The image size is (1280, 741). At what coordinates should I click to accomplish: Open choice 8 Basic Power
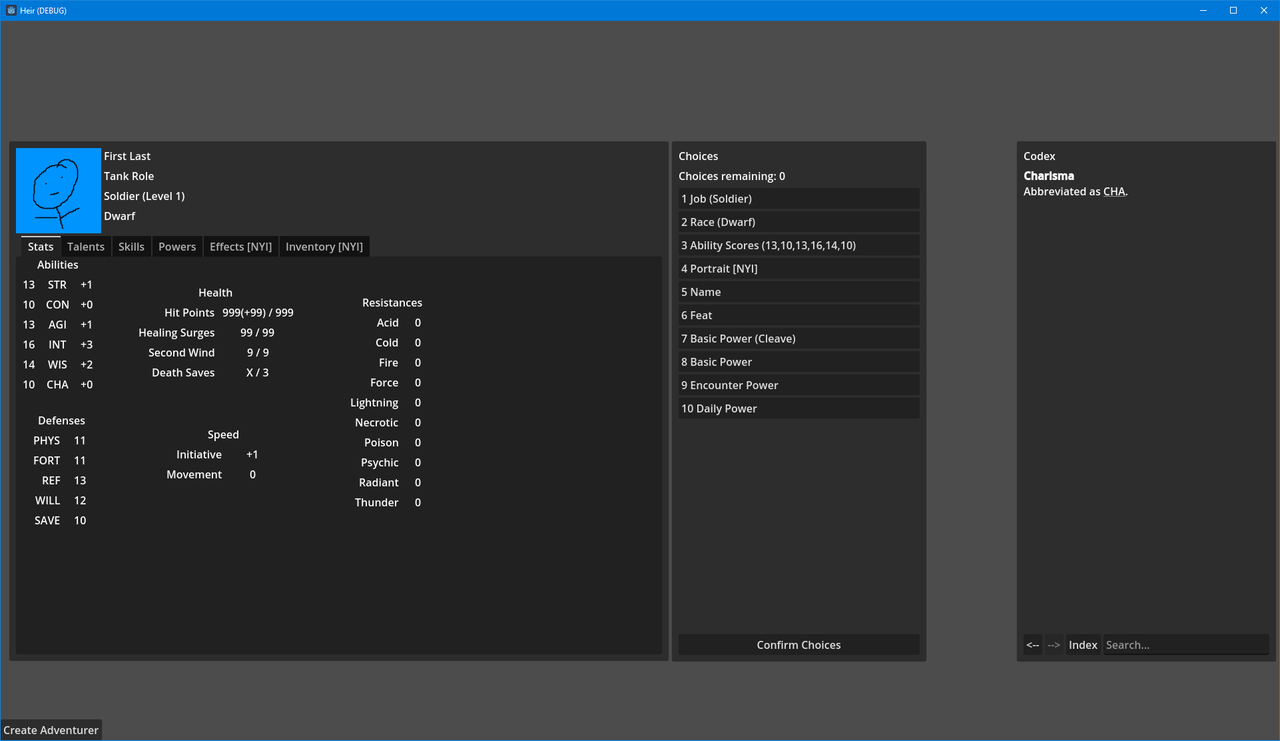click(x=799, y=362)
